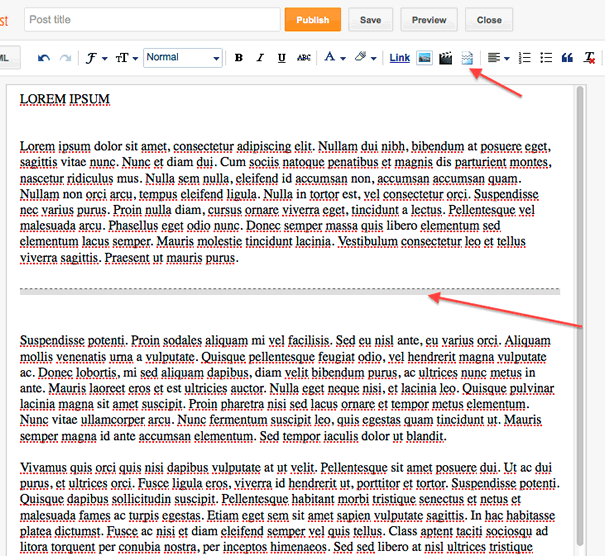Click the Bullet list icon
This screenshot has height=556, width=605.
546,58
